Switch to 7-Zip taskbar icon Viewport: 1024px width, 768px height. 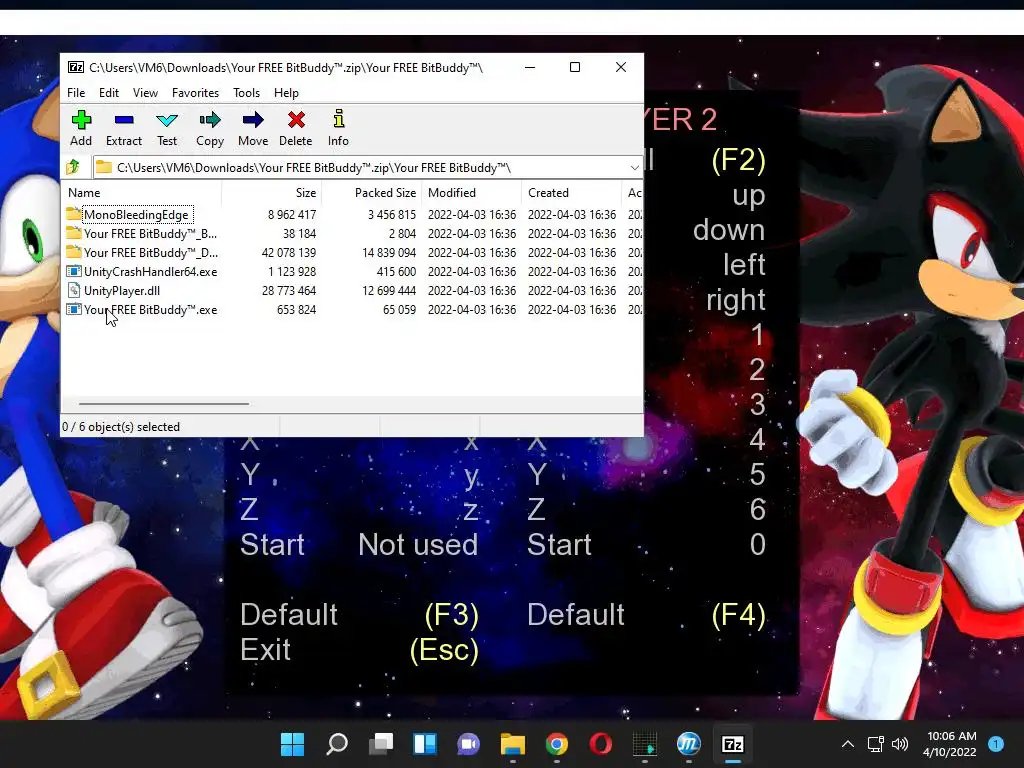coord(733,744)
